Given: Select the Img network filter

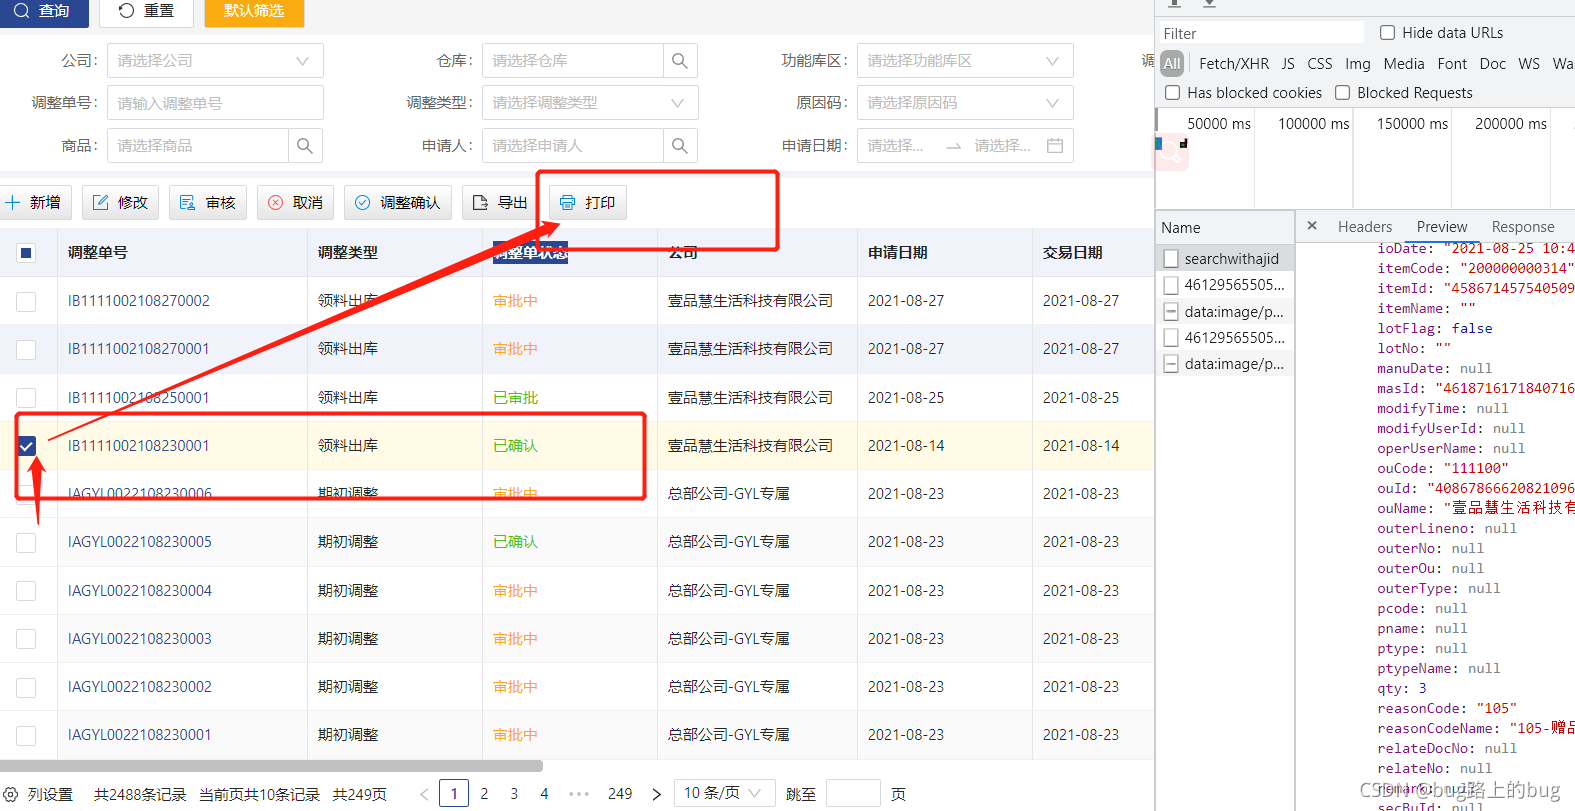Looking at the screenshot, I should click(1358, 63).
